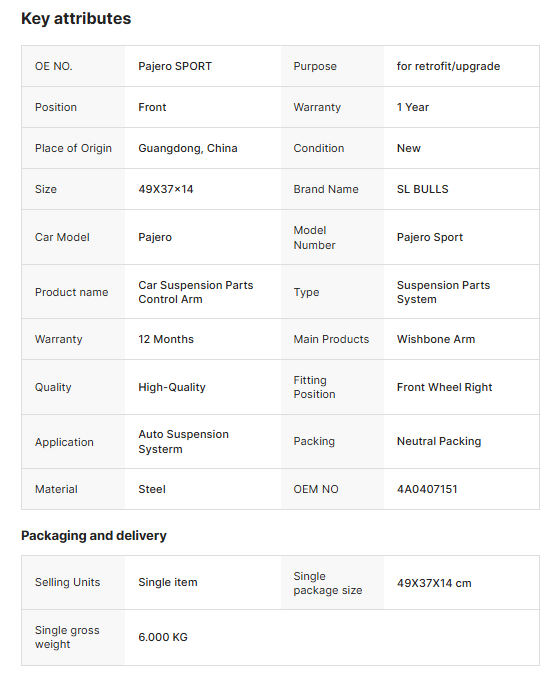Click the Car Suspension Parts Control Arm text
The height and width of the screenshot is (683, 557).
click(x=196, y=292)
